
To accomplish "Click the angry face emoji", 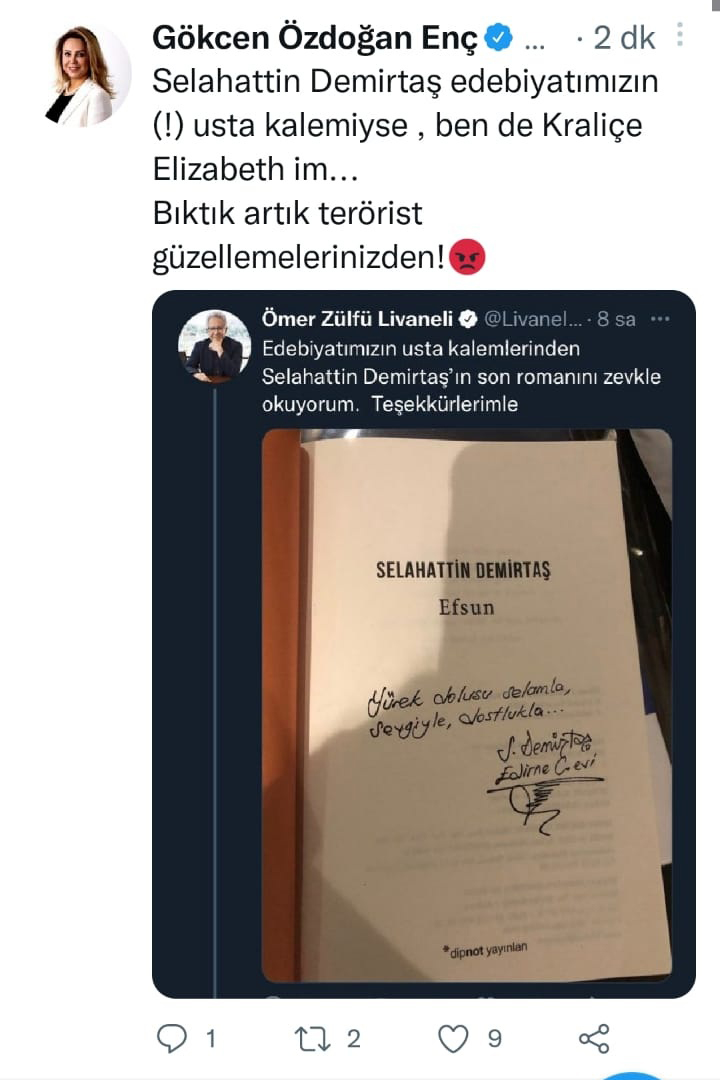I will (x=467, y=258).
